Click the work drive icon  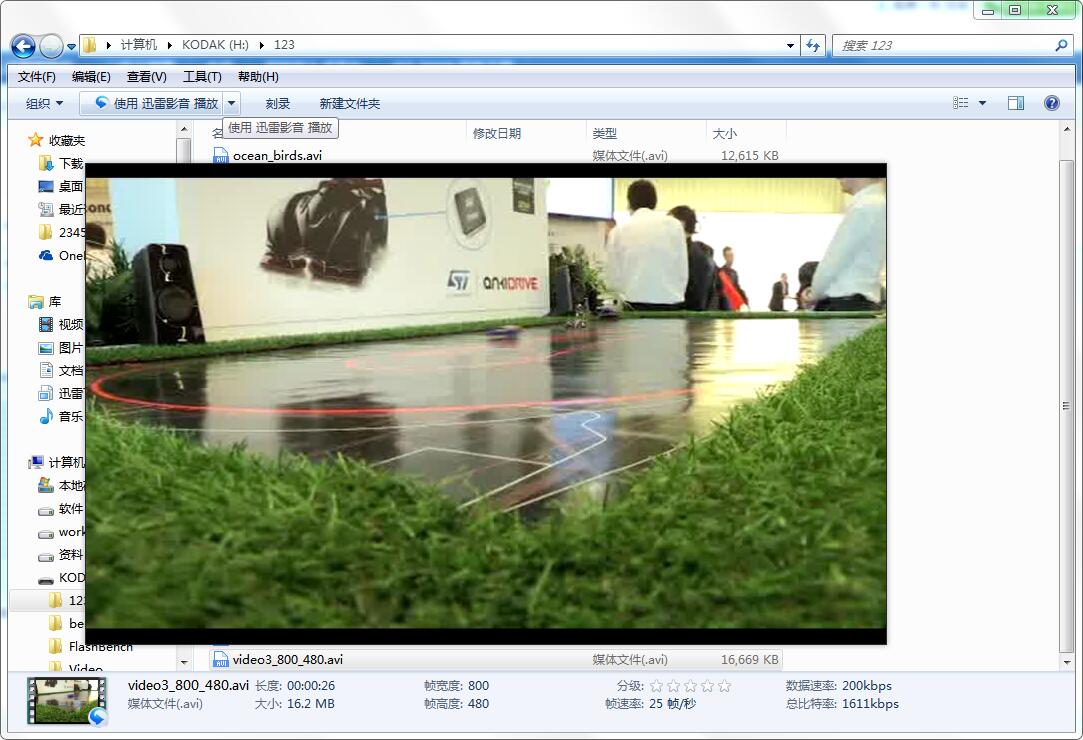click(x=46, y=533)
